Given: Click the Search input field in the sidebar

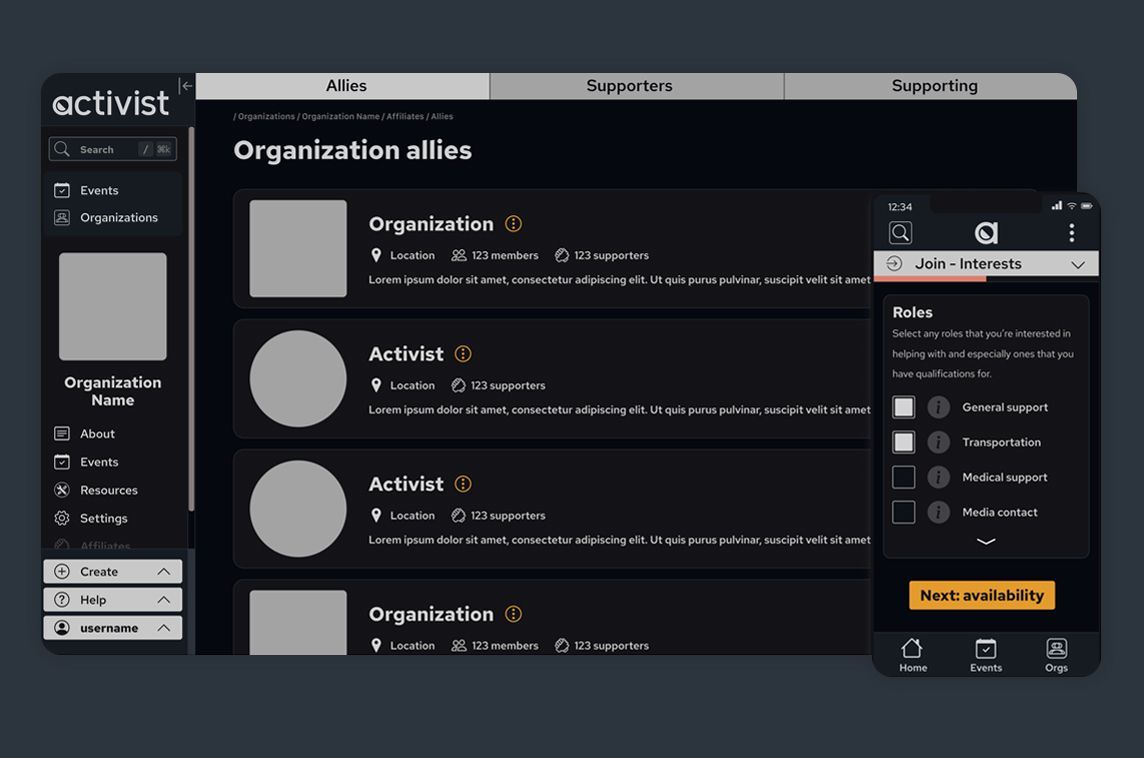Looking at the screenshot, I should coord(112,149).
